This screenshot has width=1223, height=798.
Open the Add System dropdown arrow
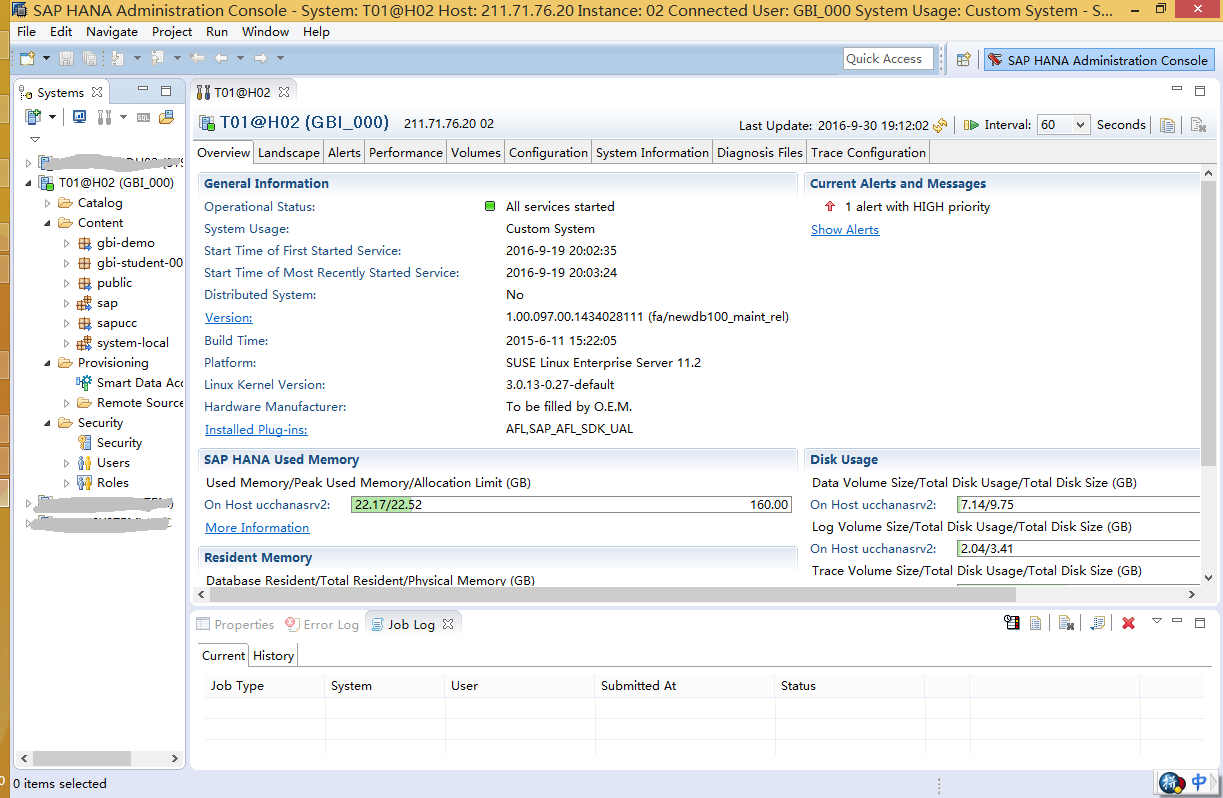click(x=52, y=117)
